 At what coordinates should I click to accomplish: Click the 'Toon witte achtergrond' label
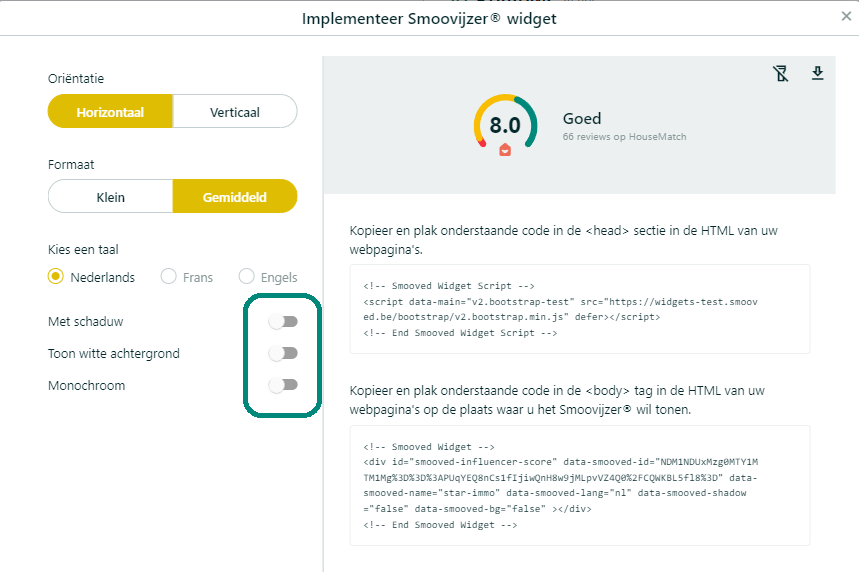tap(114, 353)
